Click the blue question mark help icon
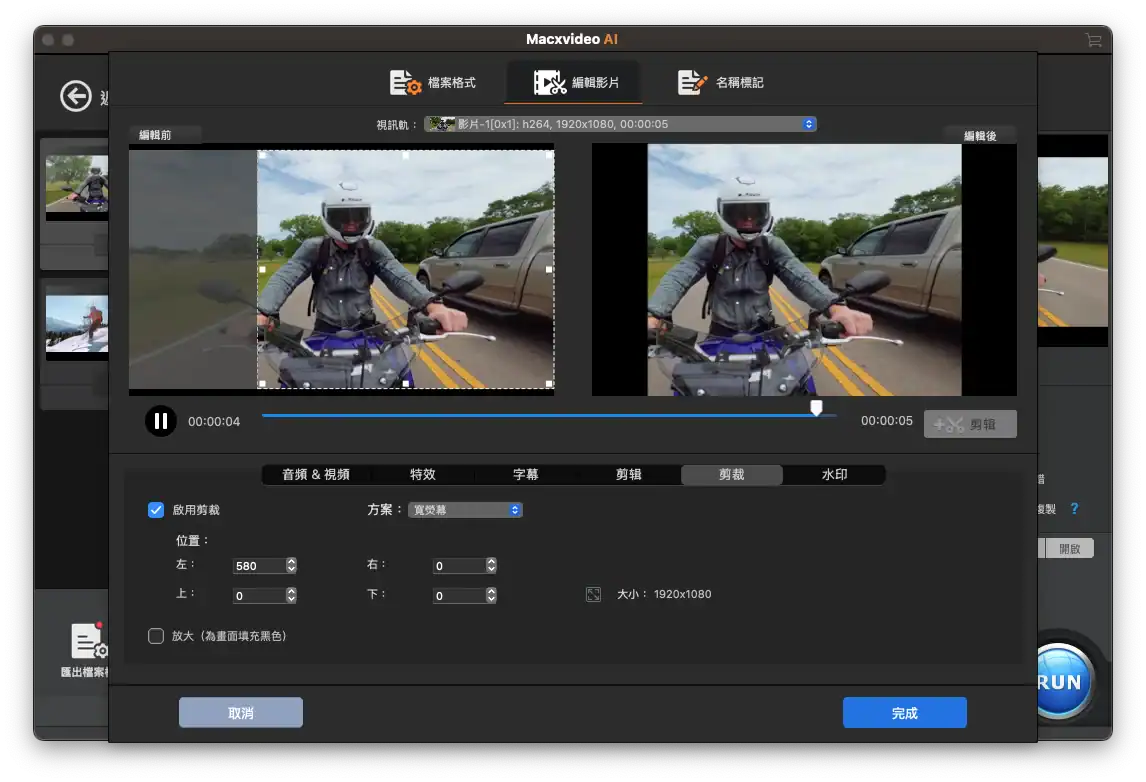Screen dimensions: 1146x782 (x=1074, y=508)
